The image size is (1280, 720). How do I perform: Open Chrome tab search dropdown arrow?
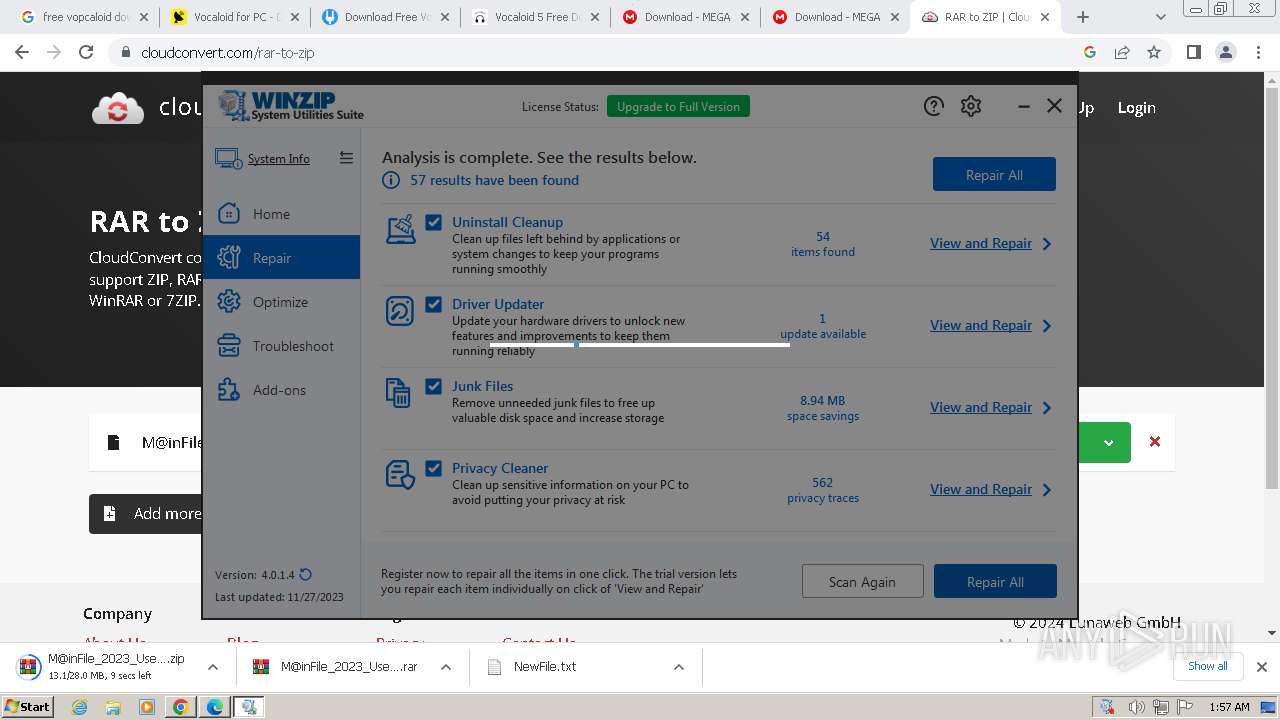pos(1161,17)
